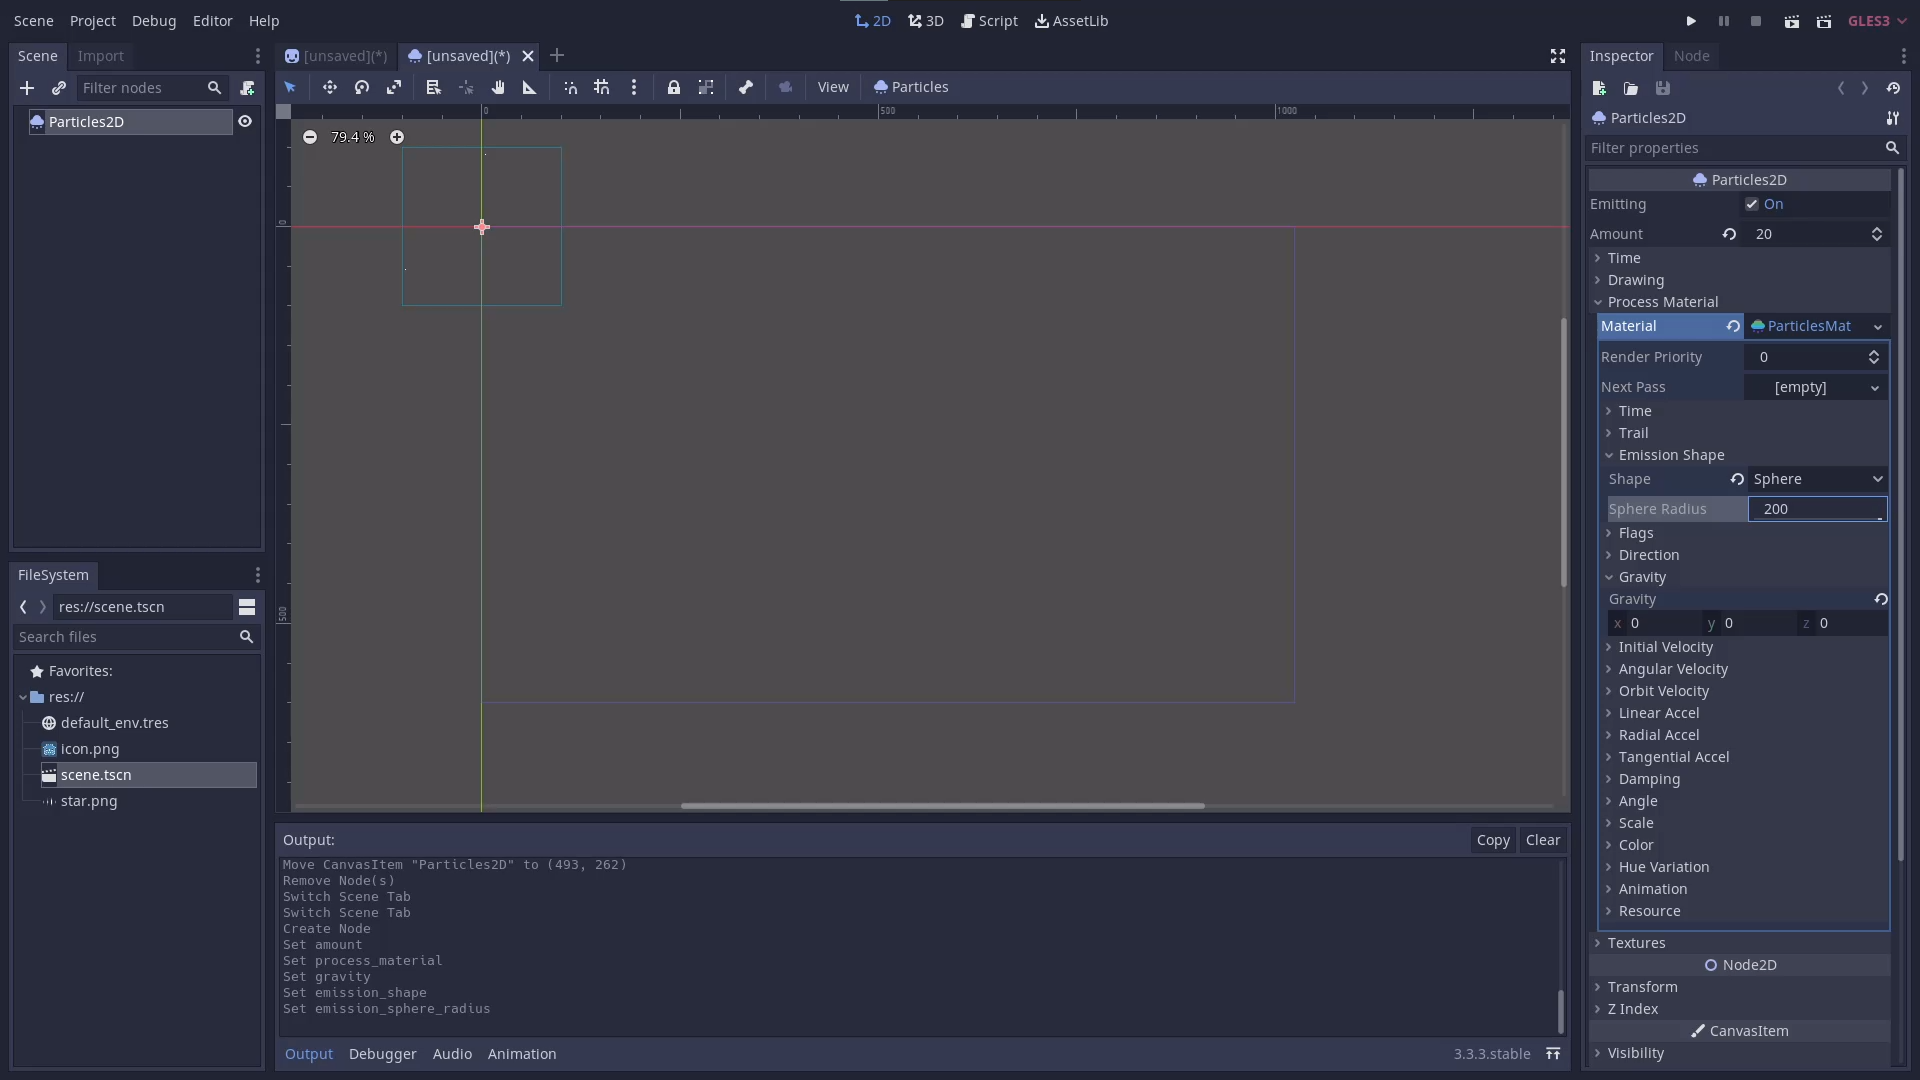This screenshot has height=1080, width=1920.
Task: Open the Next Pass empty dropdown
Action: (1815, 387)
